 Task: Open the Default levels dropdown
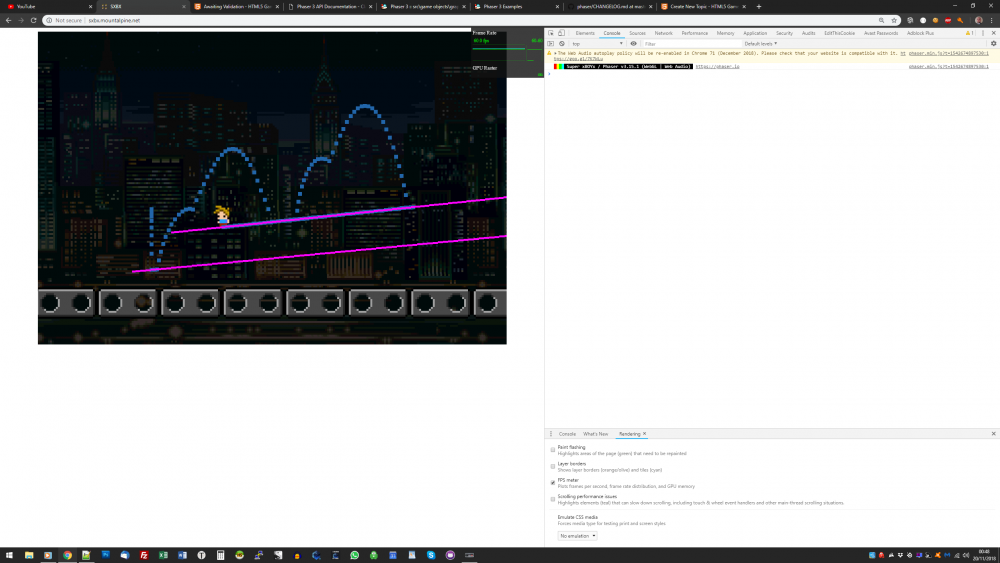pyautogui.click(x=761, y=44)
